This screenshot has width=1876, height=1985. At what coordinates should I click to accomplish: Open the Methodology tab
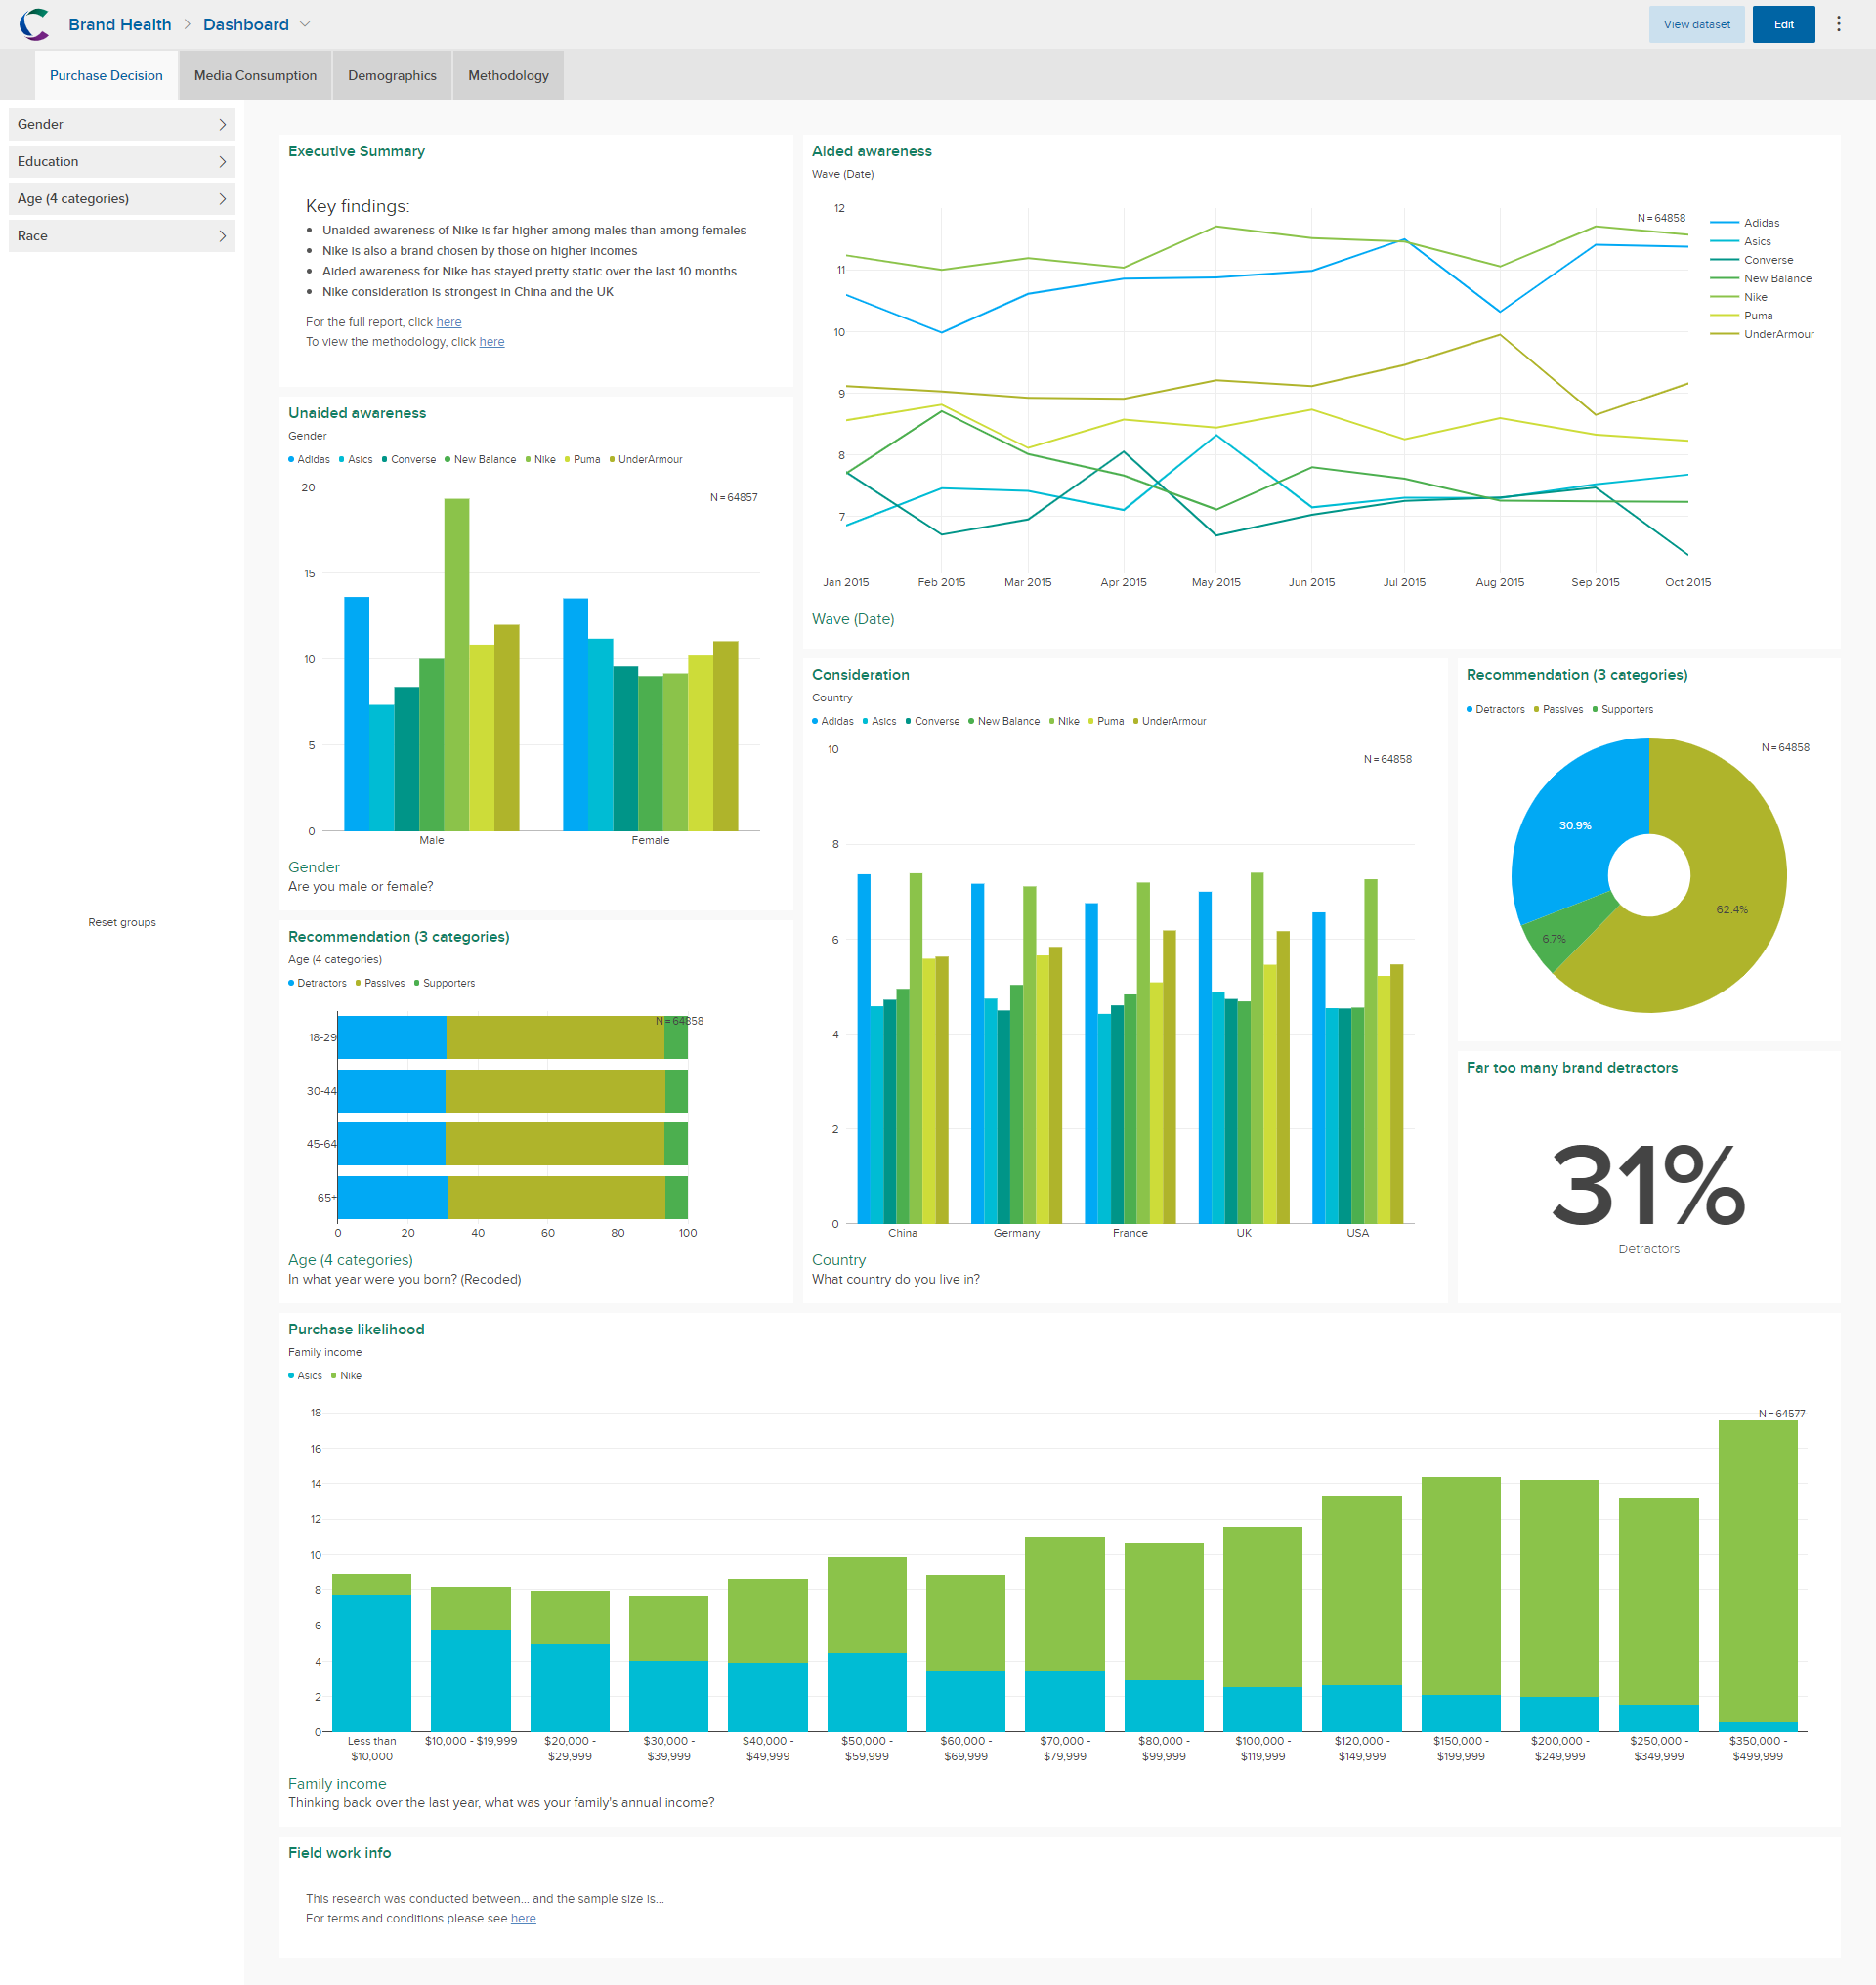[x=508, y=75]
